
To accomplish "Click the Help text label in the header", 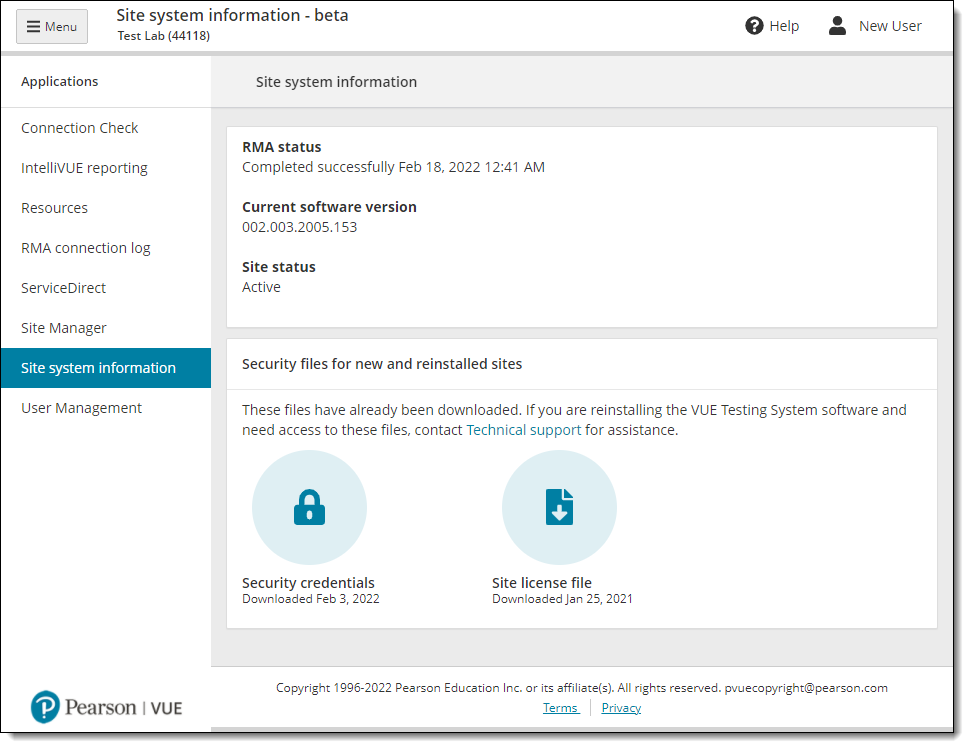I will 784,26.
